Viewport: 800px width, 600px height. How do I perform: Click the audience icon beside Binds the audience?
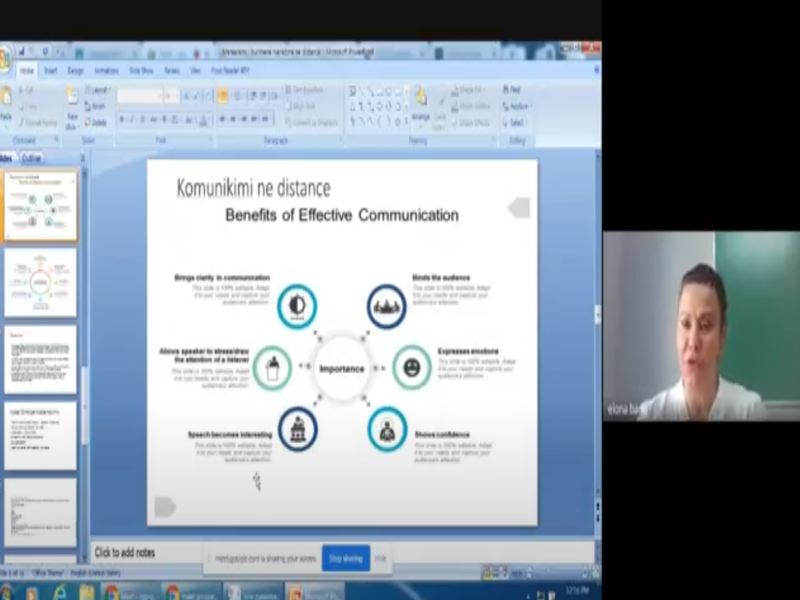coord(386,306)
